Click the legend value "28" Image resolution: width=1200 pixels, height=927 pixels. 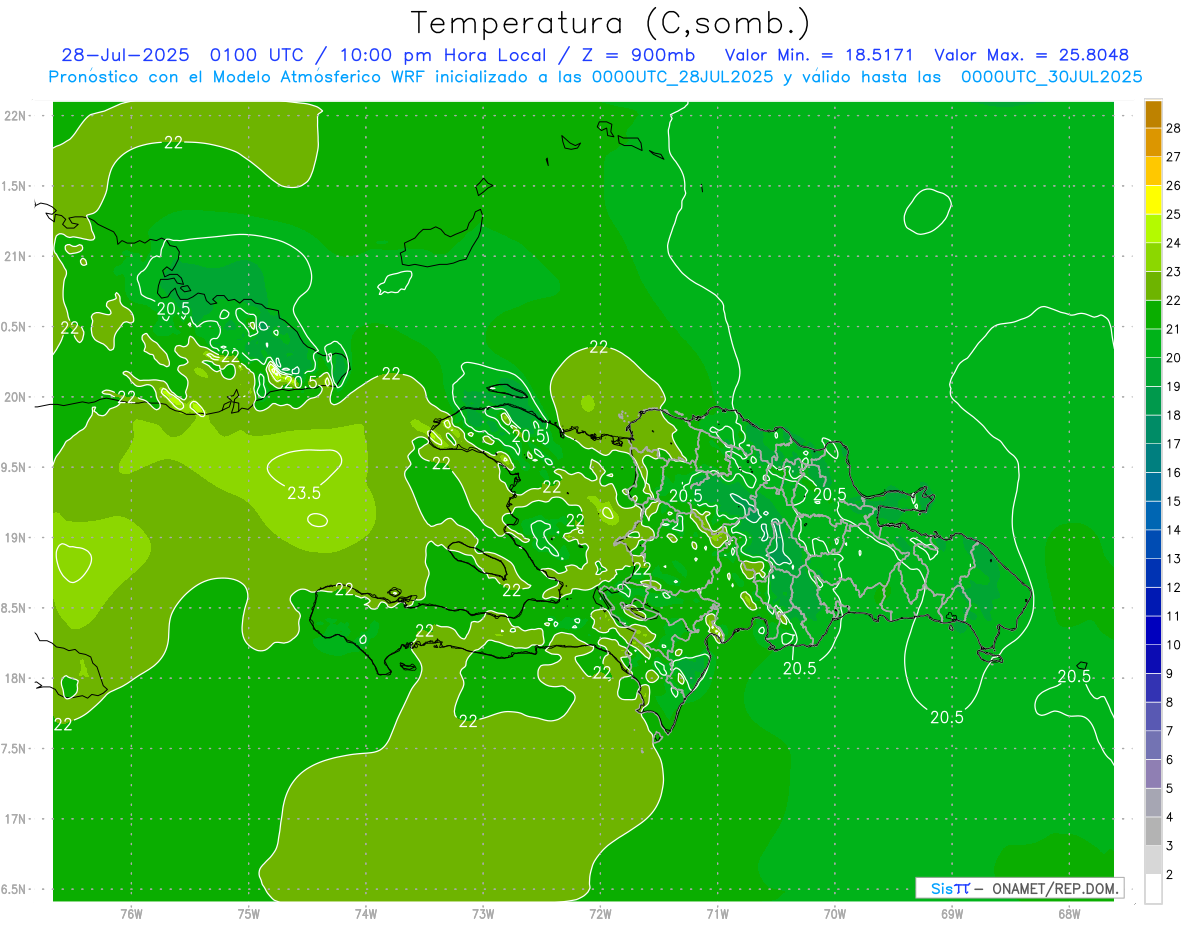(x=1174, y=128)
